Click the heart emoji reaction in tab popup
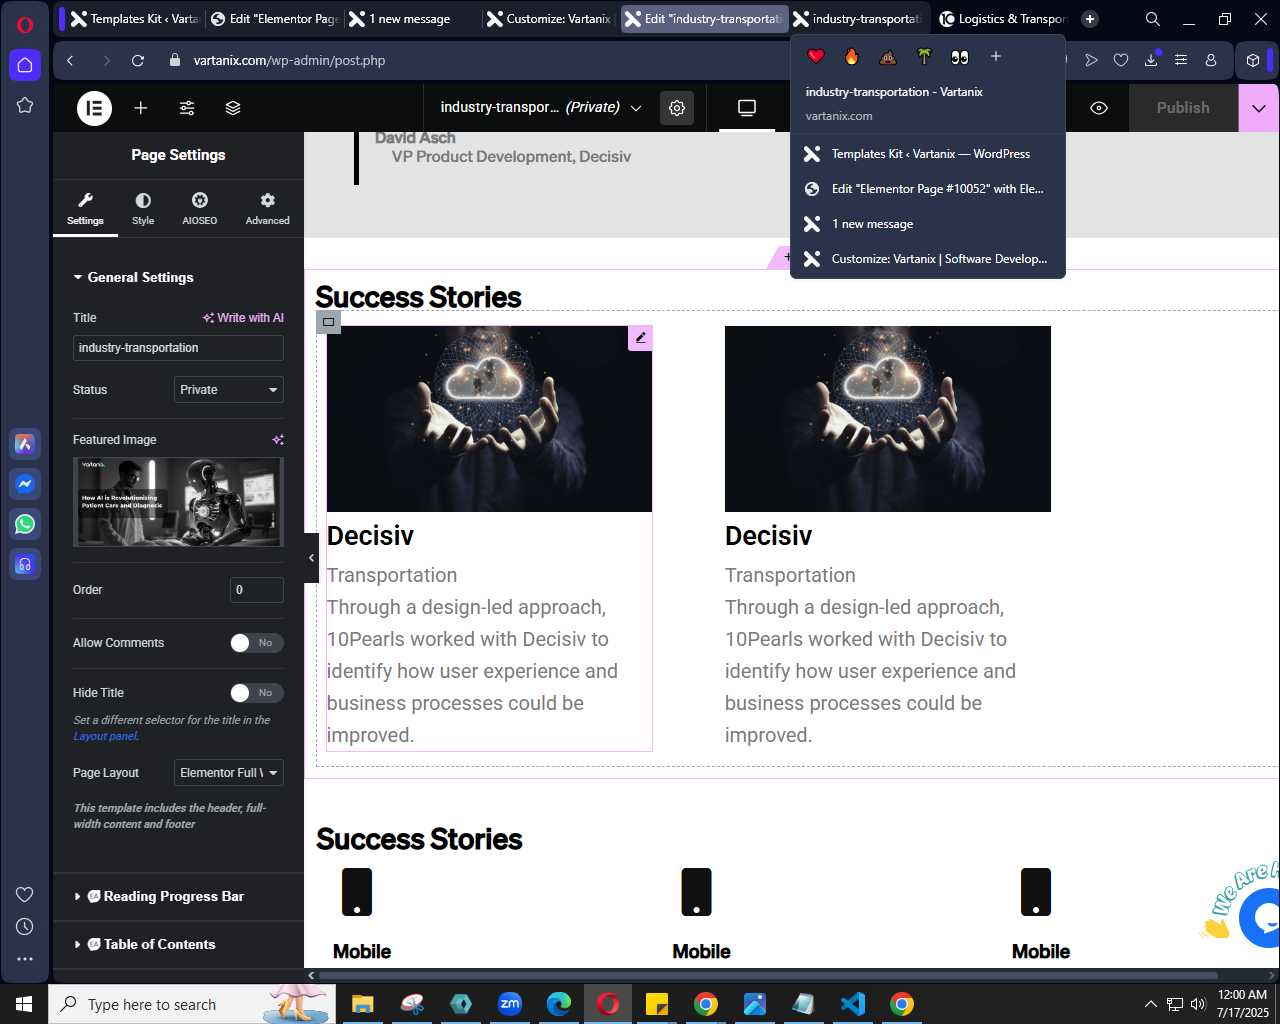The image size is (1280, 1024). pyautogui.click(x=816, y=57)
